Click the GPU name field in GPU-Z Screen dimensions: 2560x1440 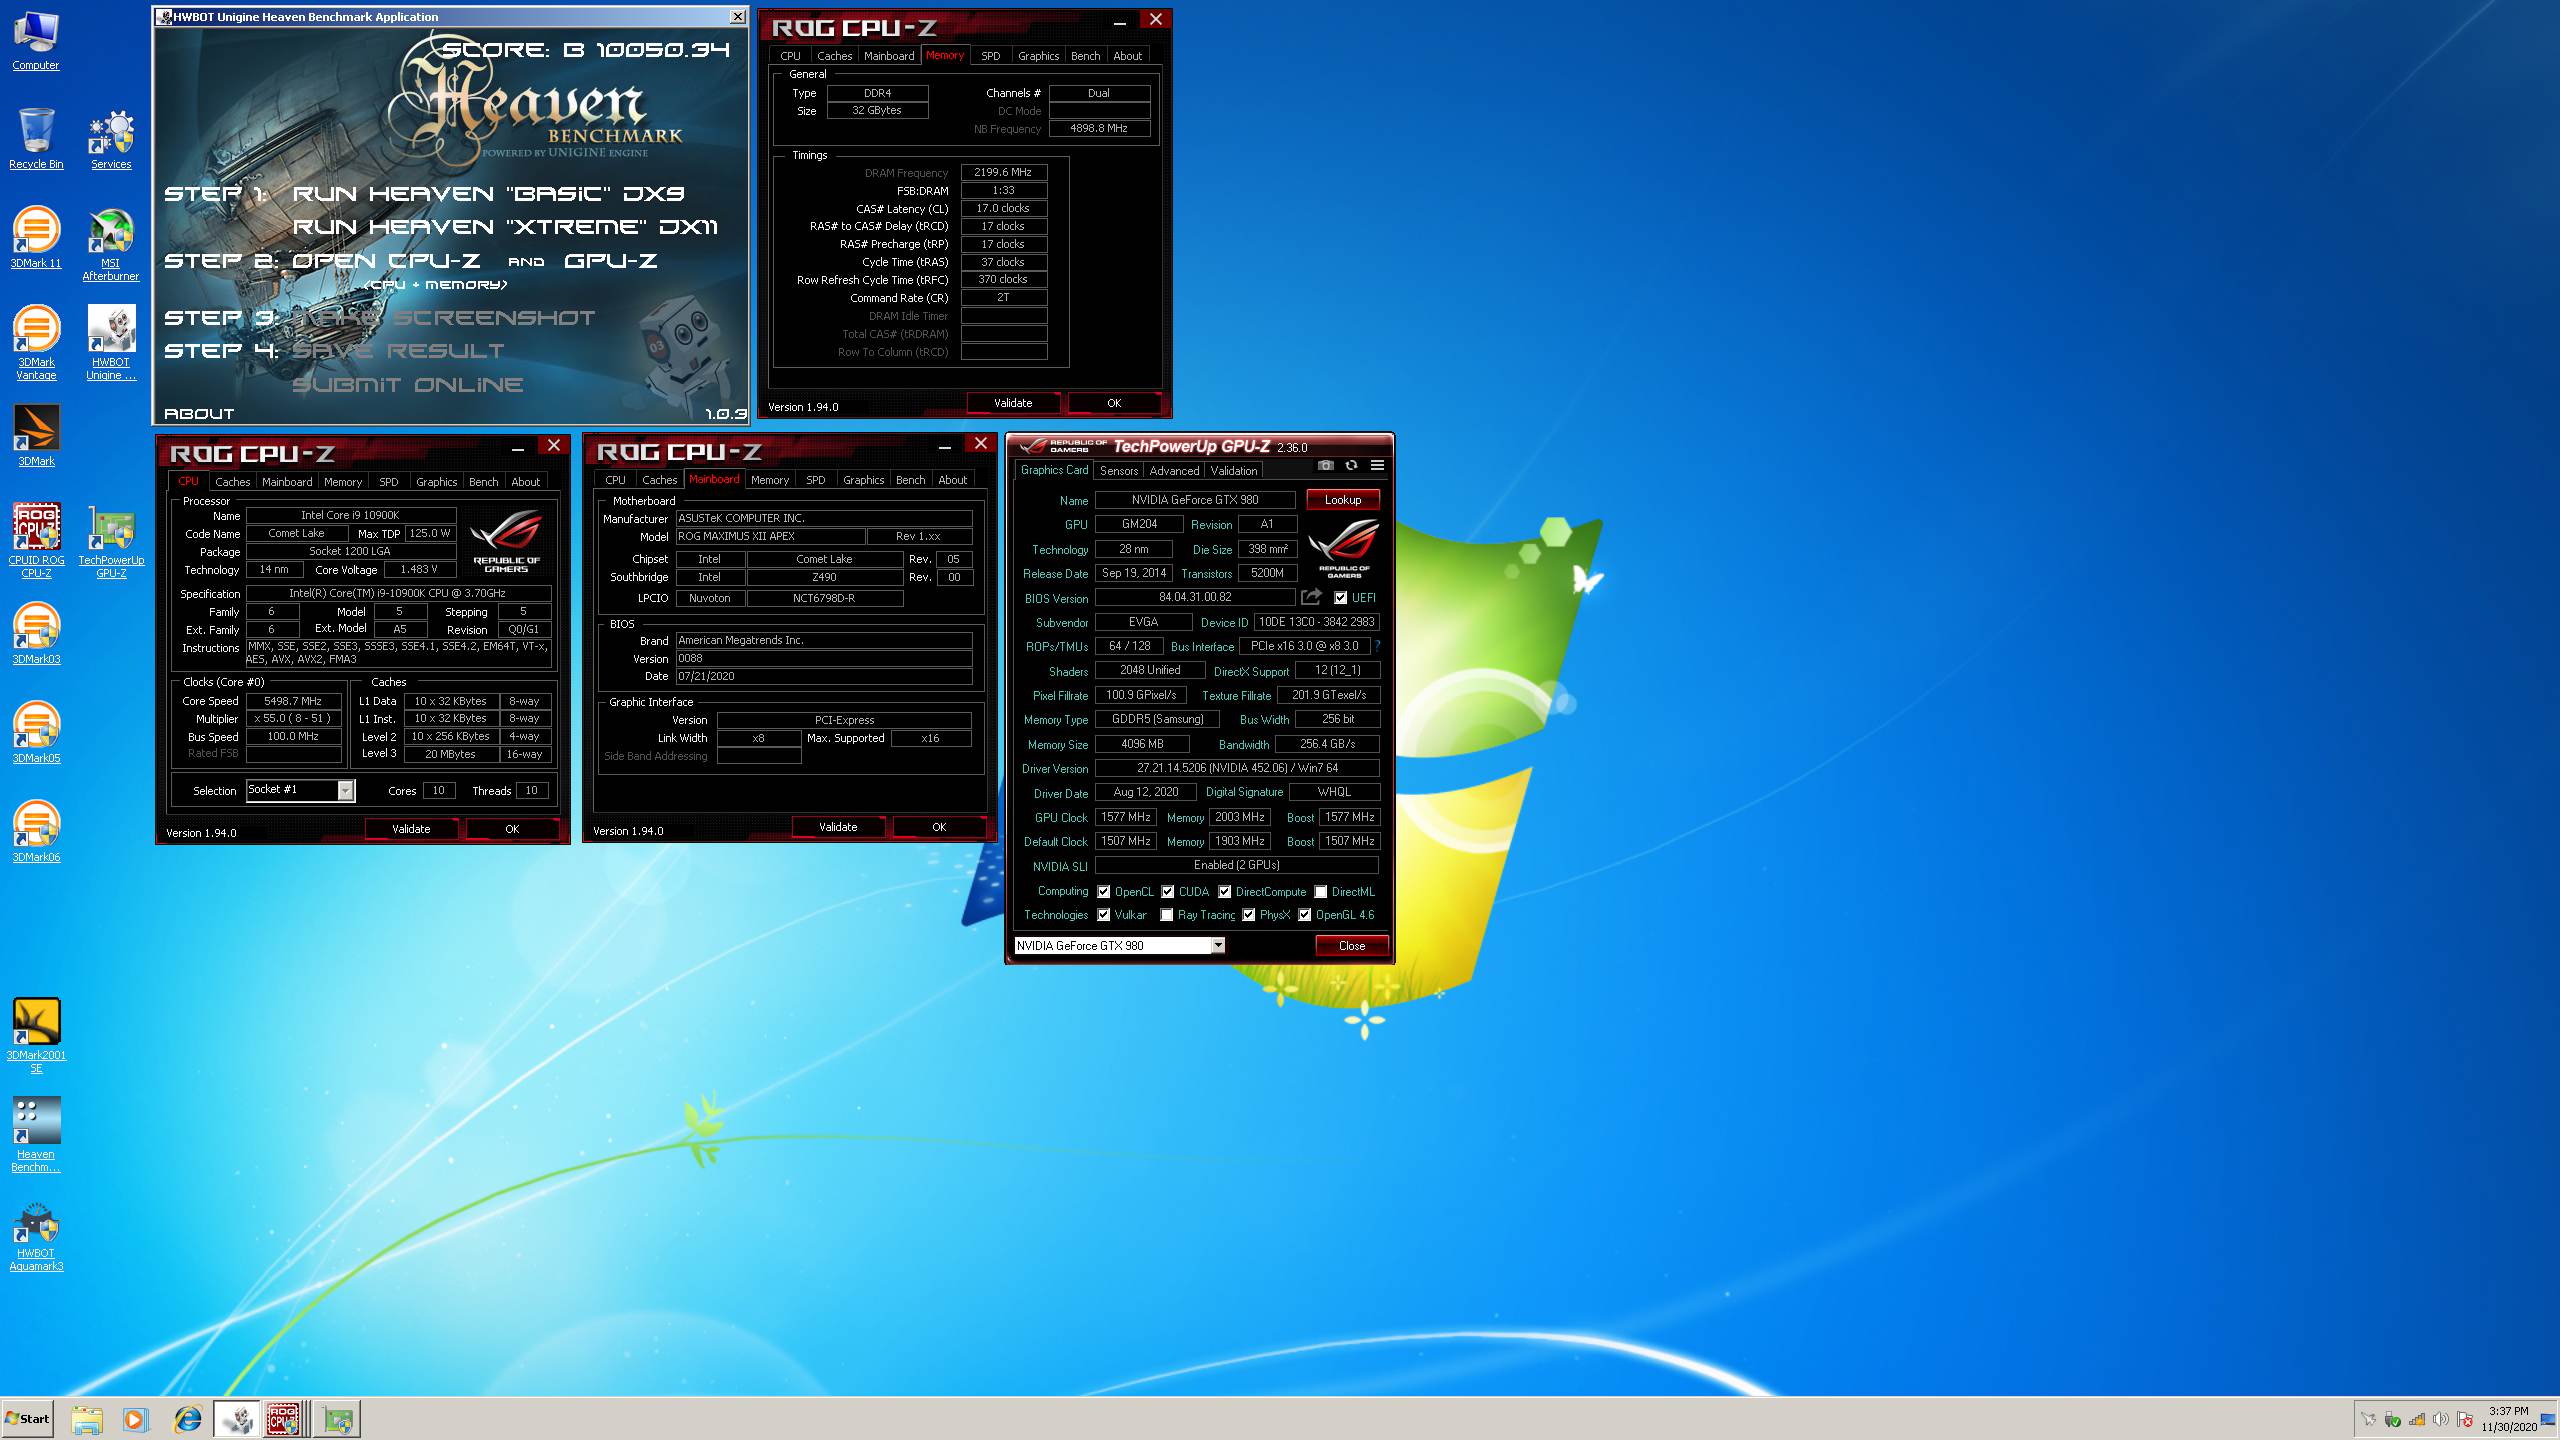(x=1195, y=500)
